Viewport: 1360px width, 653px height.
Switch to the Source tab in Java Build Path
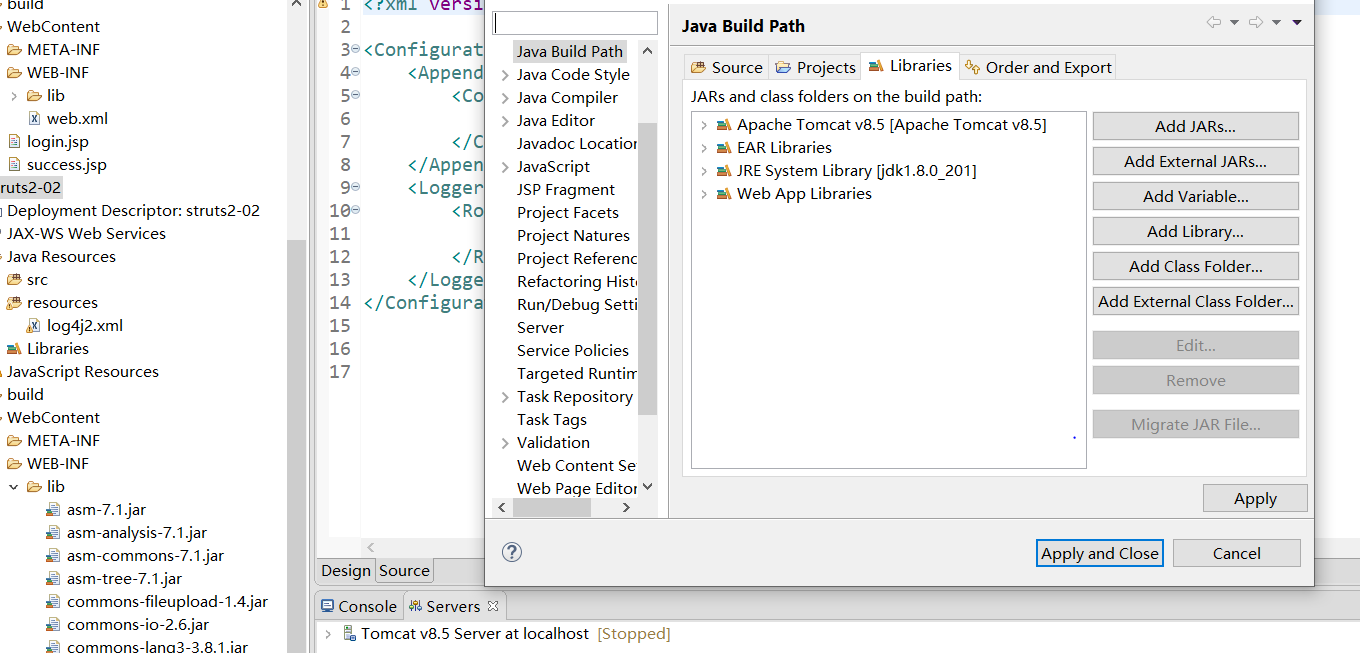(727, 67)
